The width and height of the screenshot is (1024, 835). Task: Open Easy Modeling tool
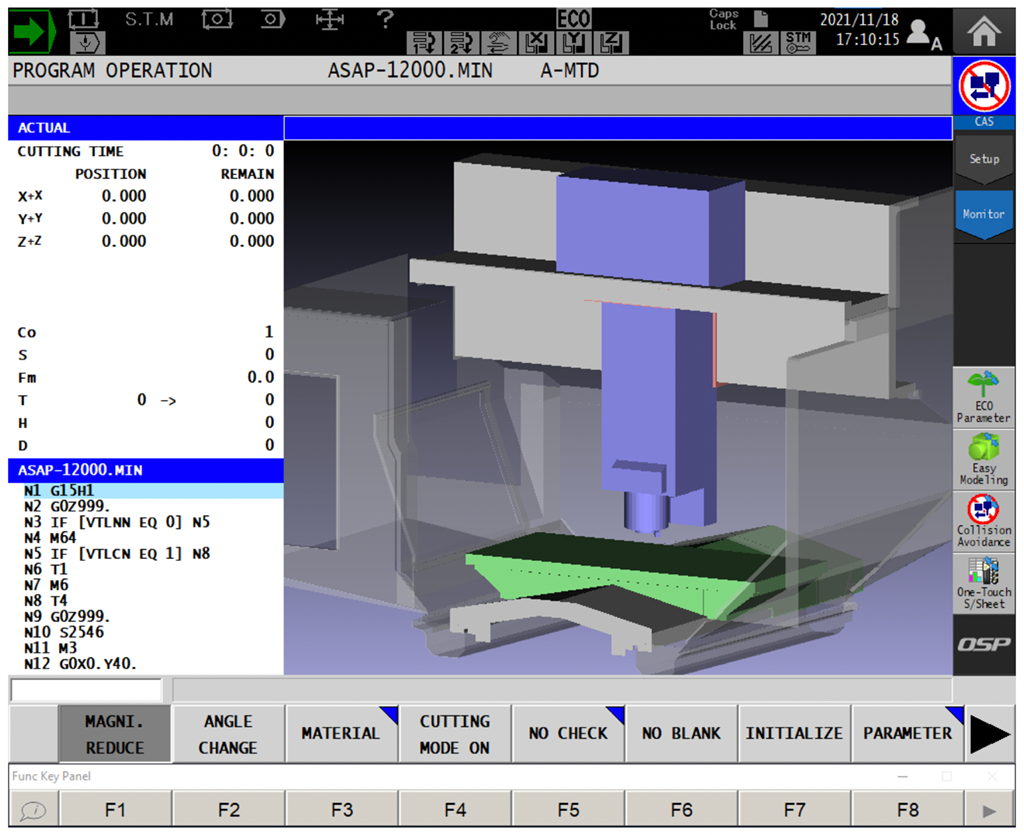click(x=983, y=459)
